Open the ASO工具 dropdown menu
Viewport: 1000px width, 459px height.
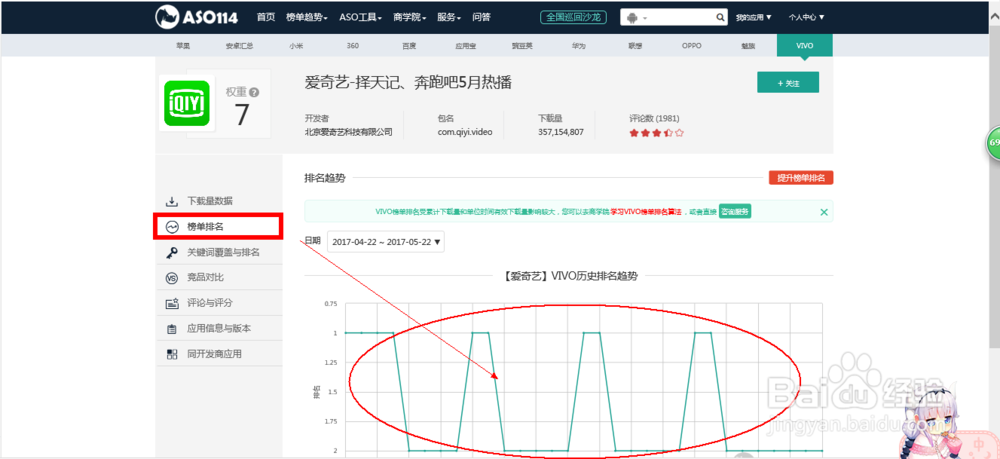tap(360, 17)
